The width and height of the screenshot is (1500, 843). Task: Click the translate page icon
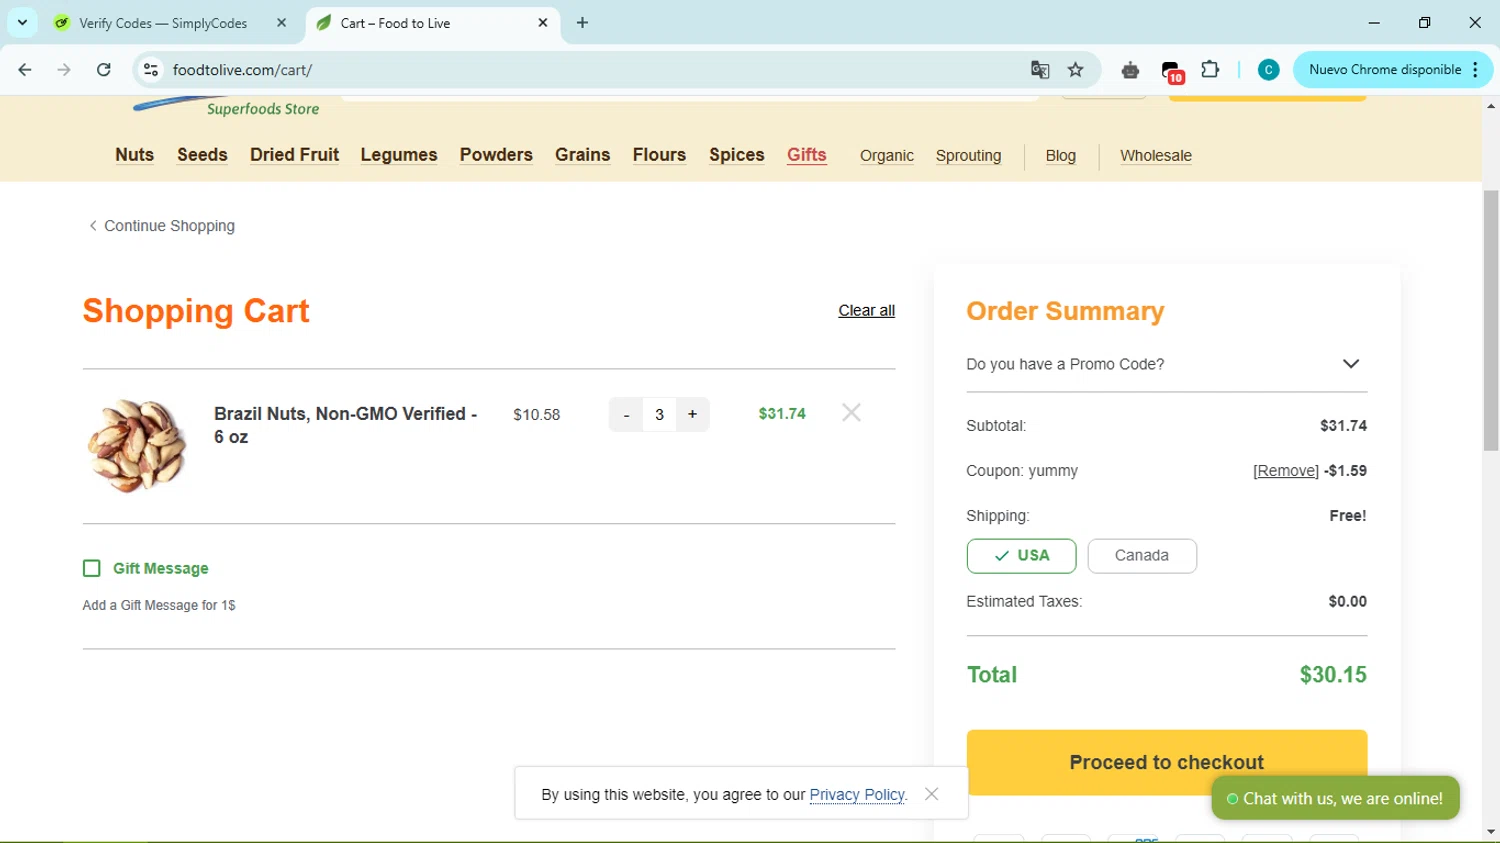click(x=1040, y=70)
